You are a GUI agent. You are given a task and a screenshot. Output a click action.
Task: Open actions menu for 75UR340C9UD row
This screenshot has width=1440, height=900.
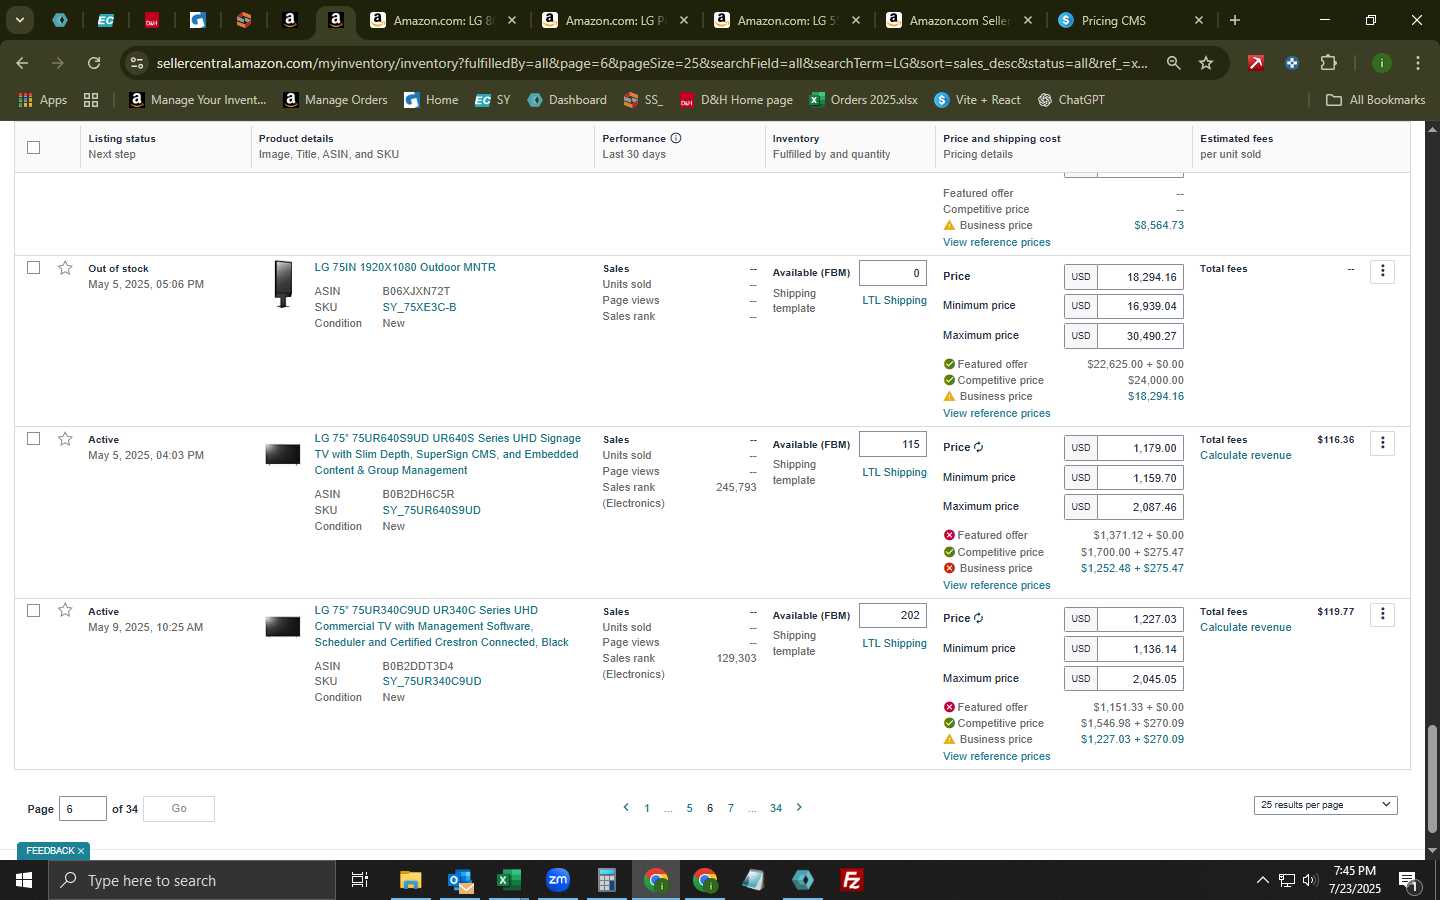click(1382, 614)
